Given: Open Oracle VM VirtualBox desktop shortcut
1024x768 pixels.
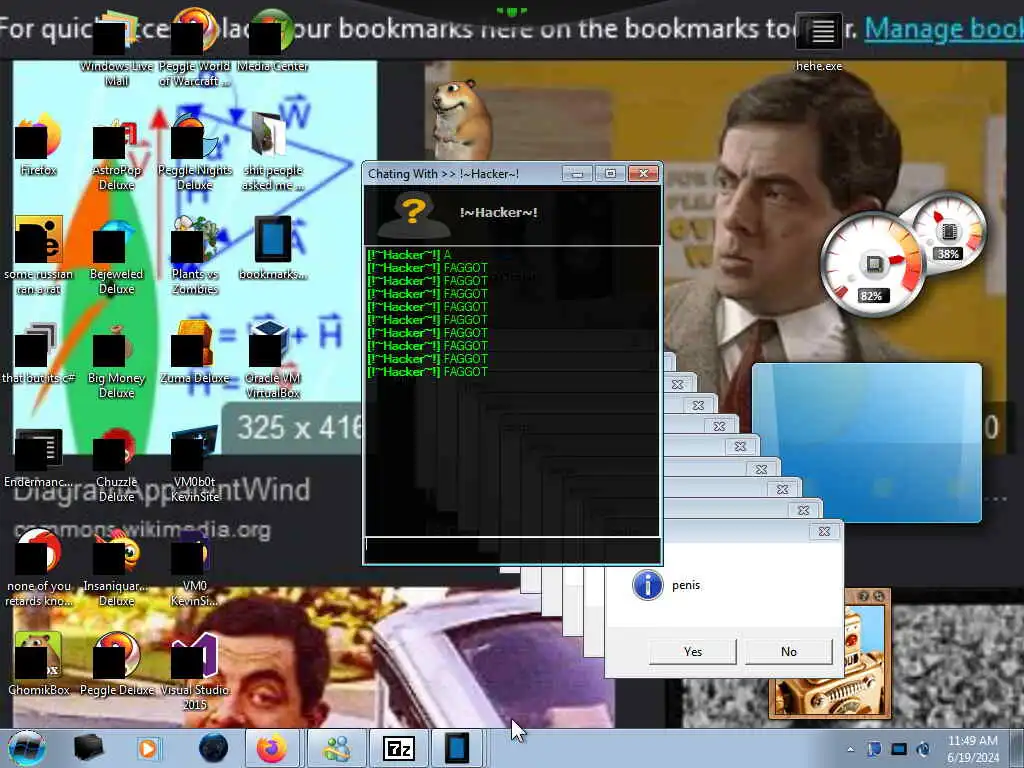Looking at the screenshot, I should tap(272, 360).
